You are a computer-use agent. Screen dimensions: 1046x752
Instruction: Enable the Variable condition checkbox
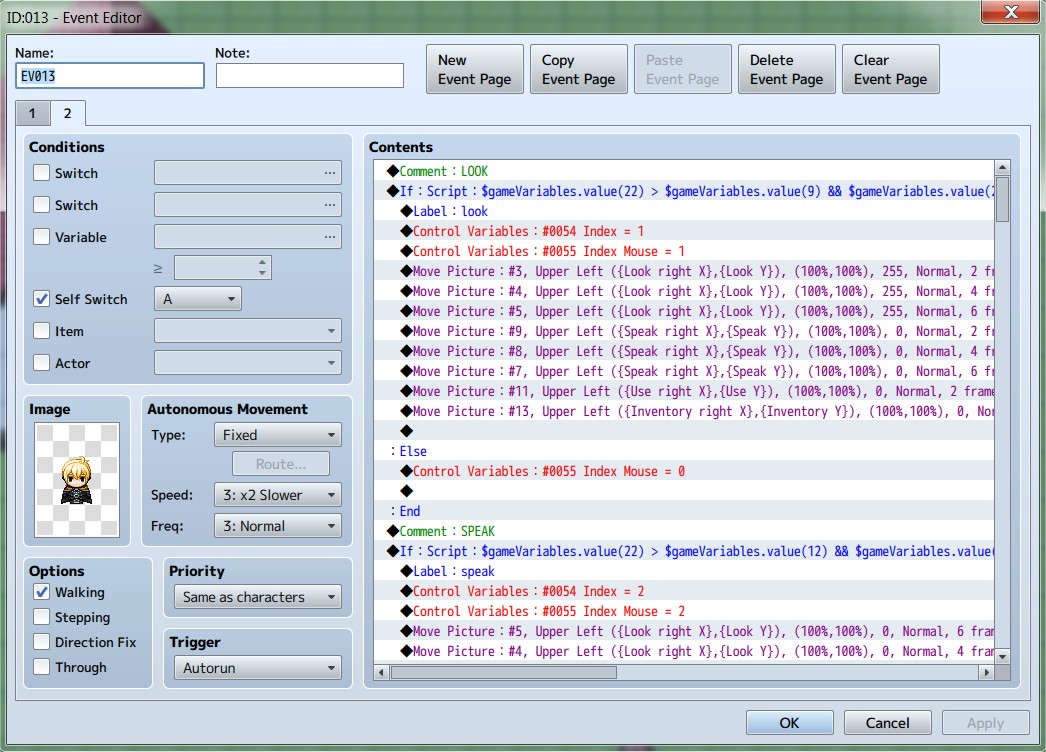41,237
